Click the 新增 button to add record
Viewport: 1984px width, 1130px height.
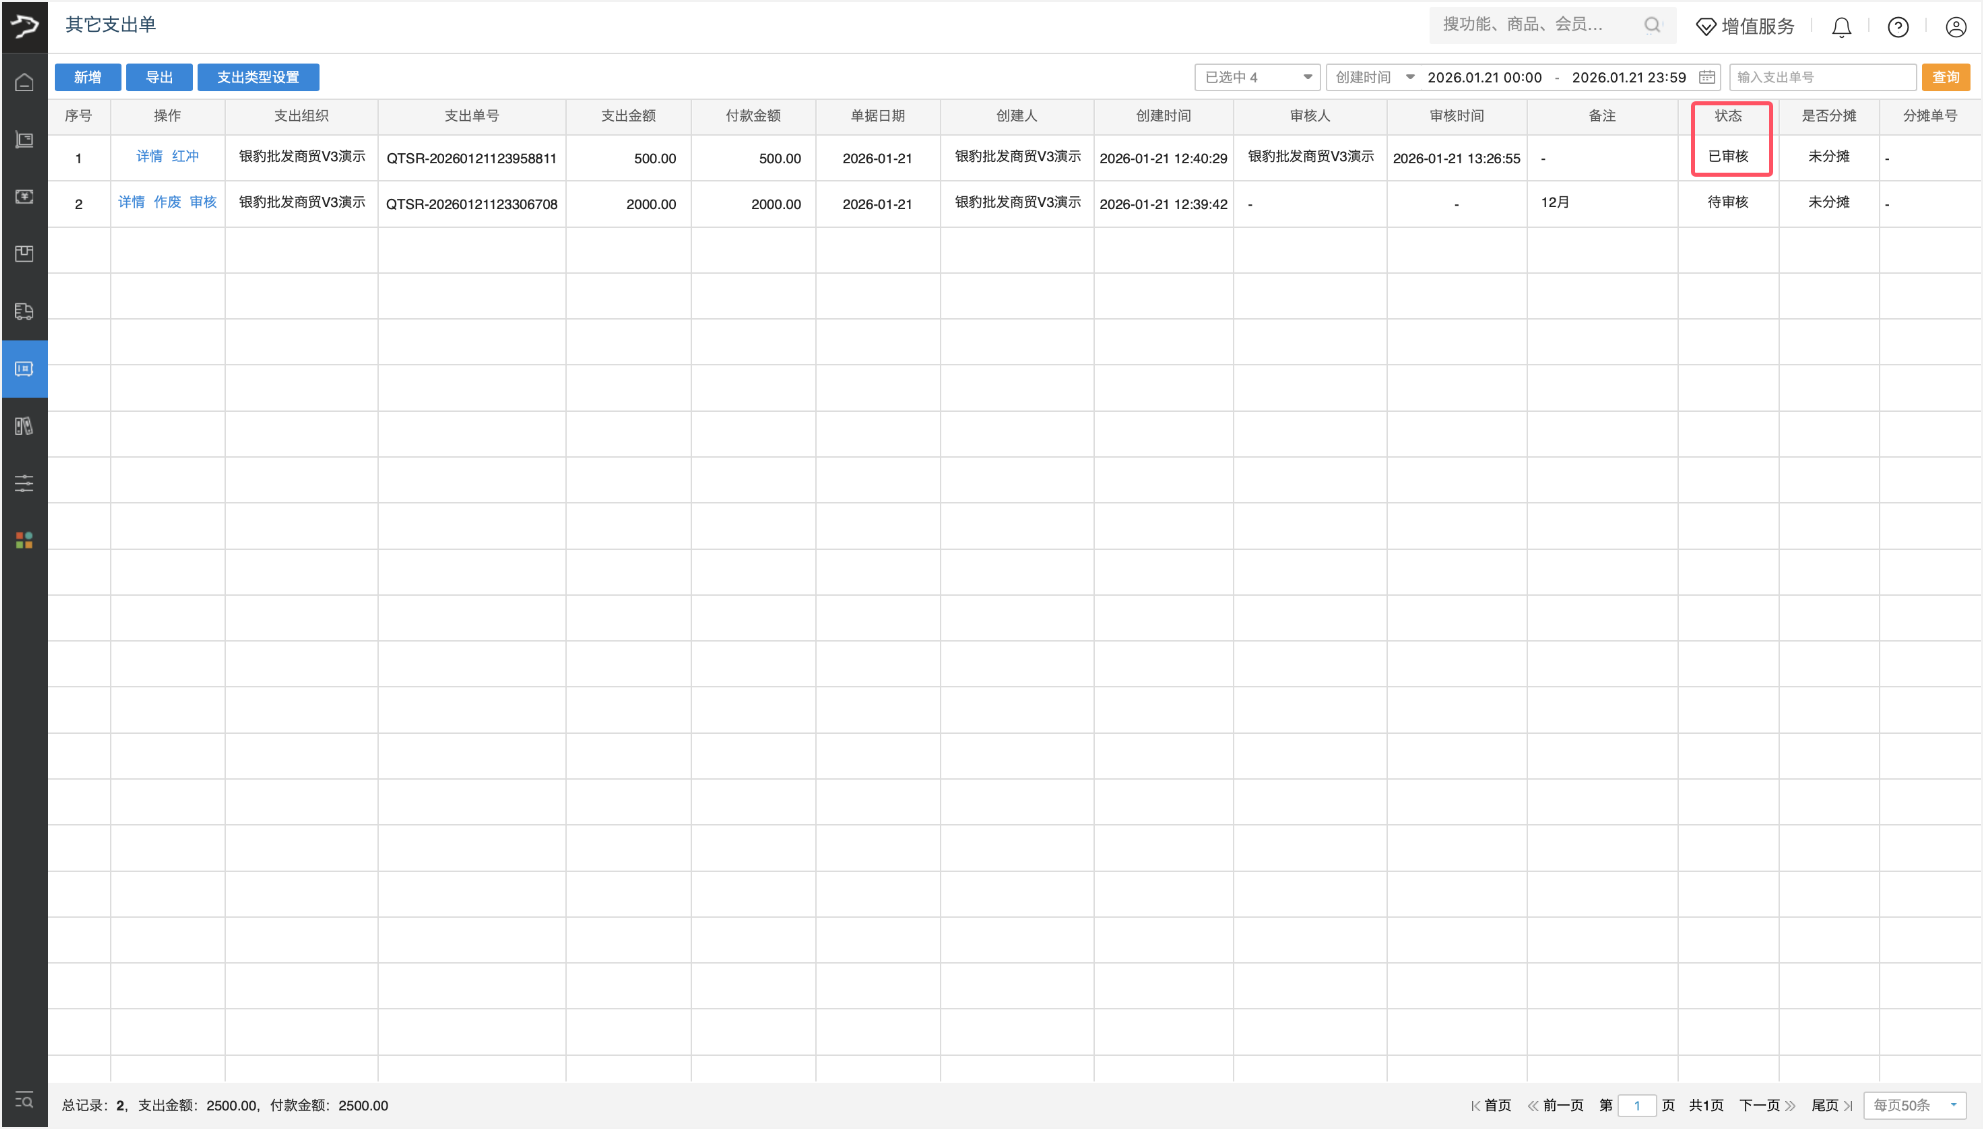[x=88, y=77]
